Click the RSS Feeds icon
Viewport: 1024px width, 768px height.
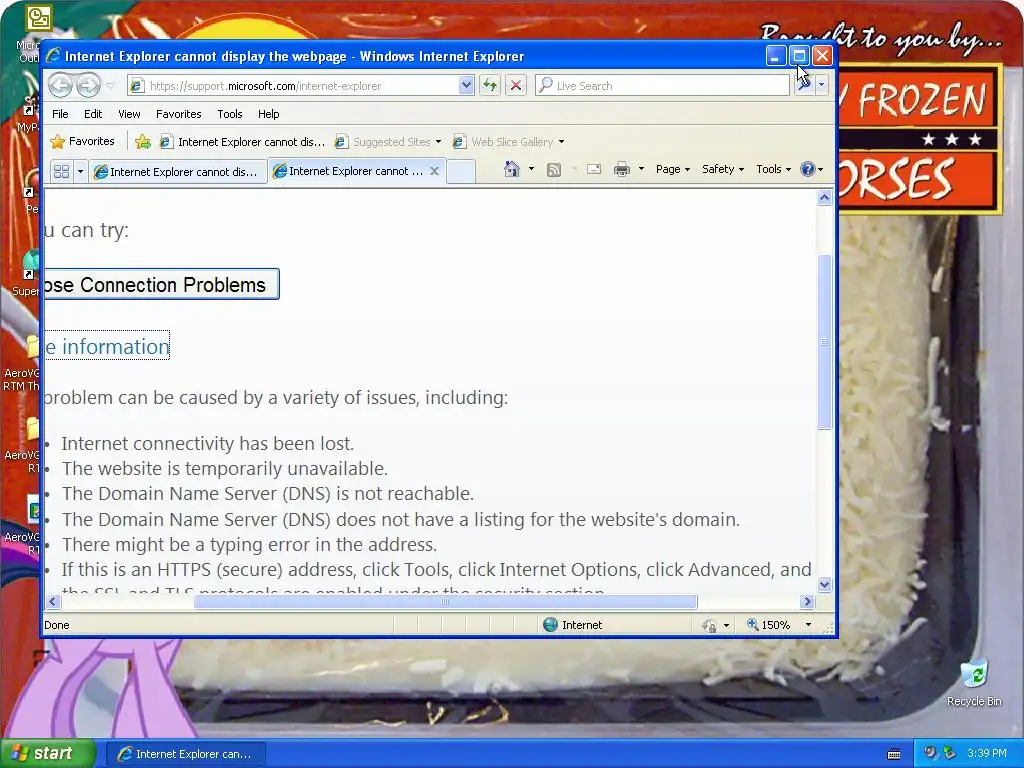pyautogui.click(x=554, y=170)
